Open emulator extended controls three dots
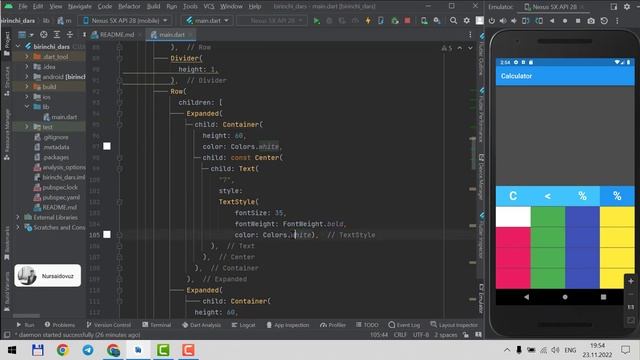Screen dimensions: 640x360 (x=617, y=20)
